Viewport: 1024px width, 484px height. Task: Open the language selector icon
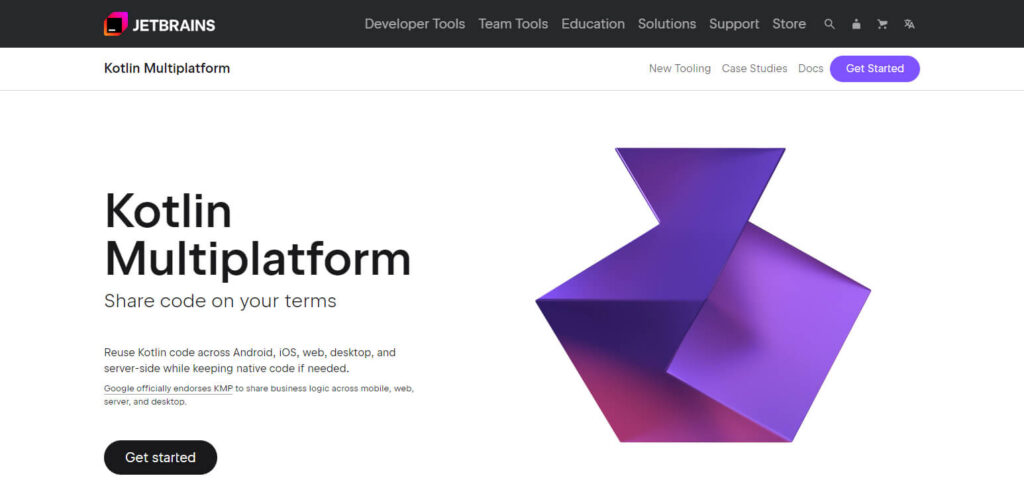(x=909, y=24)
